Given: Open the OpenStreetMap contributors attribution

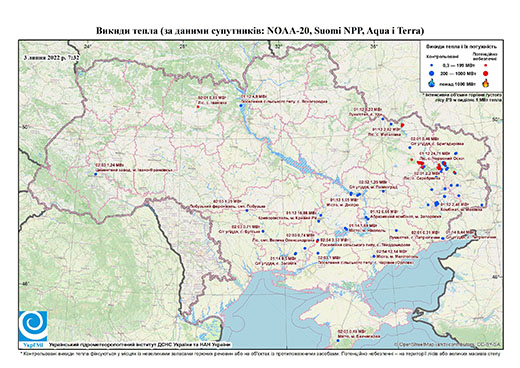Looking at the screenshot, I should 448,344.
